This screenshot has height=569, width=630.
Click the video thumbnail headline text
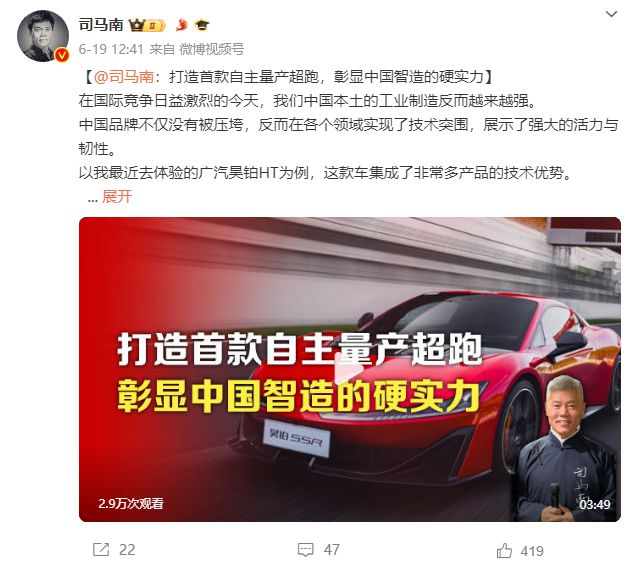coord(299,373)
